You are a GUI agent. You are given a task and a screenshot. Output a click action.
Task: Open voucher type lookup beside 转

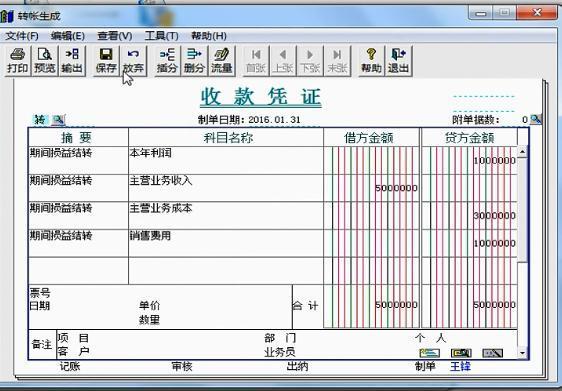[x=58, y=120]
